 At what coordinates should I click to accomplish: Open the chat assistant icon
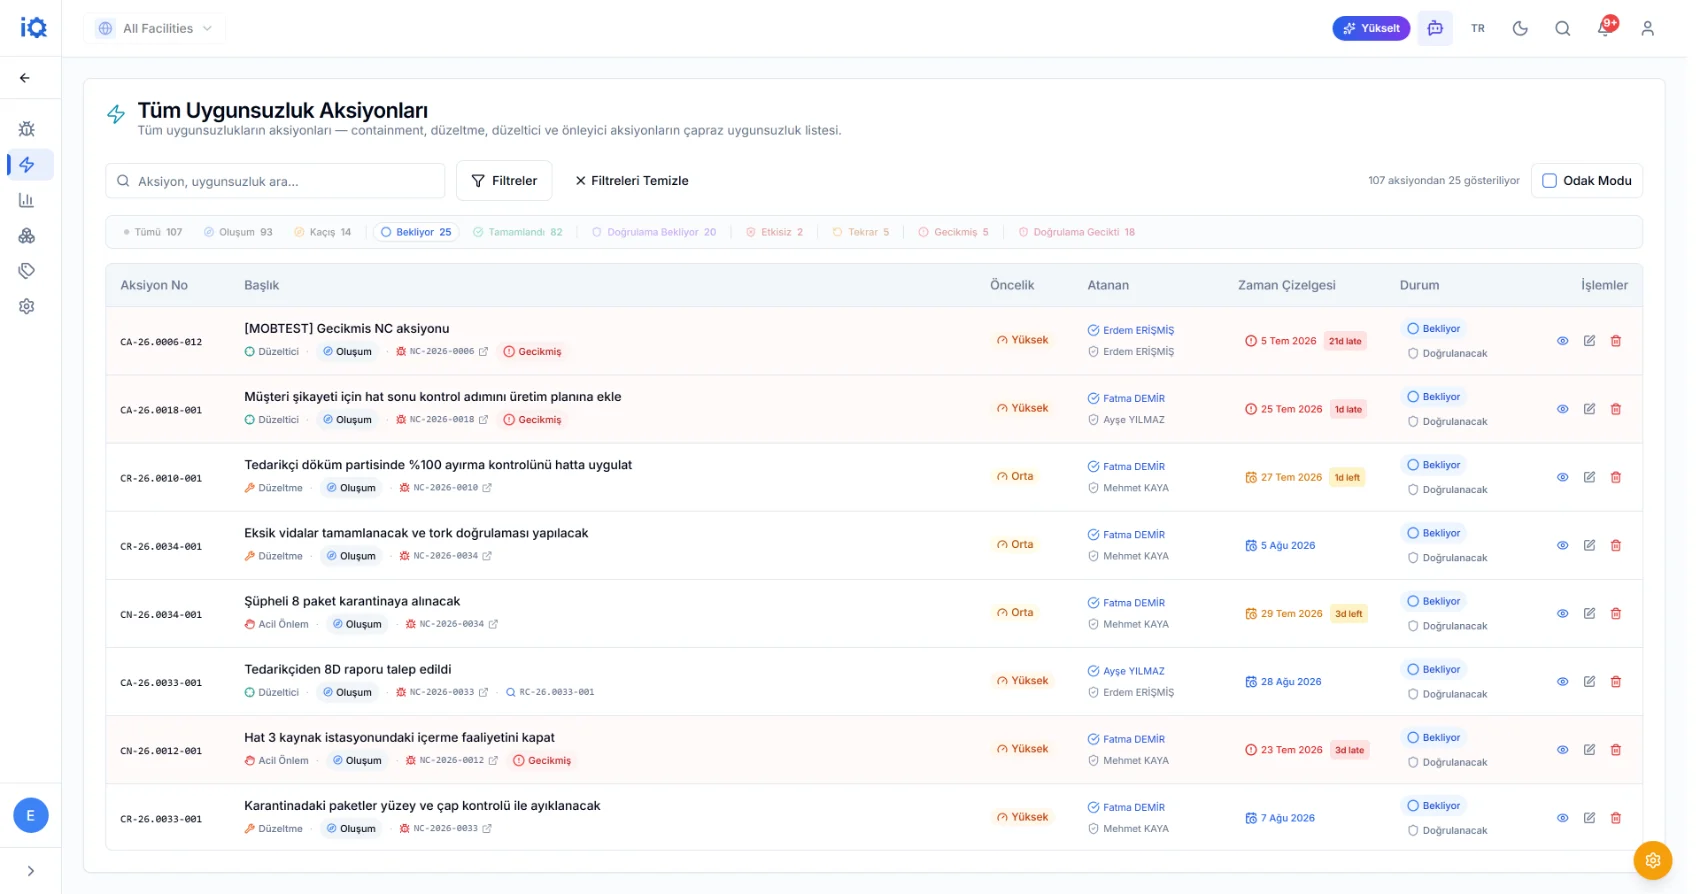coord(1435,28)
